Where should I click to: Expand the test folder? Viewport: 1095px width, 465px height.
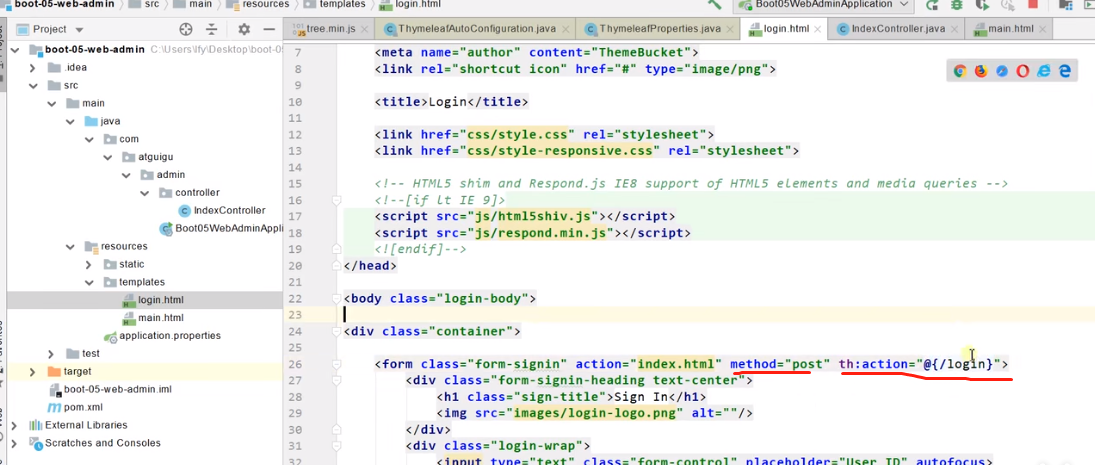pos(51,354)
